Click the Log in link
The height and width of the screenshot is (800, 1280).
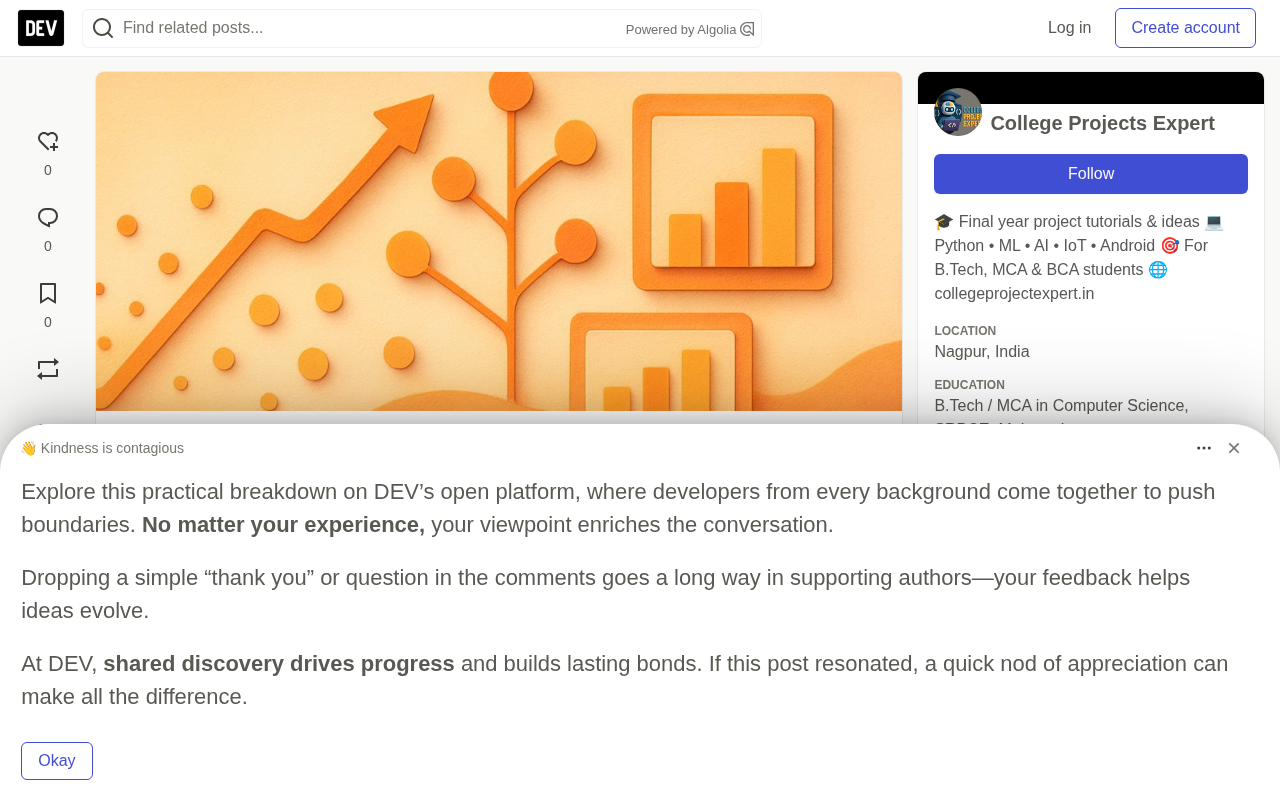1069,28
